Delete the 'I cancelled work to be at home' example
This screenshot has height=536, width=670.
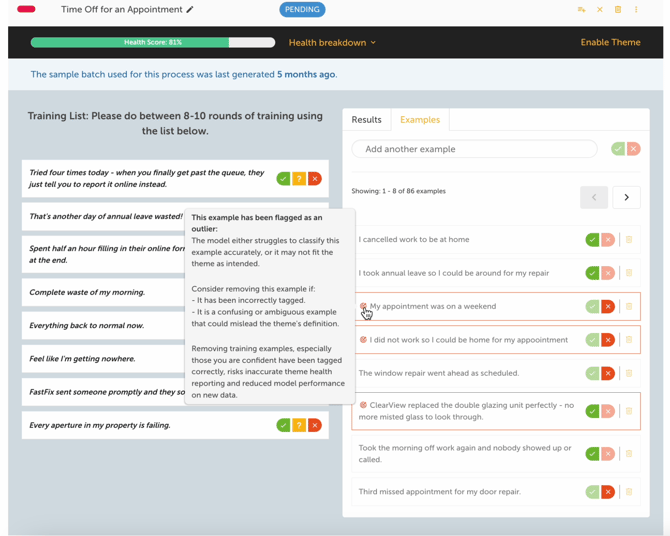click(629, 240)
